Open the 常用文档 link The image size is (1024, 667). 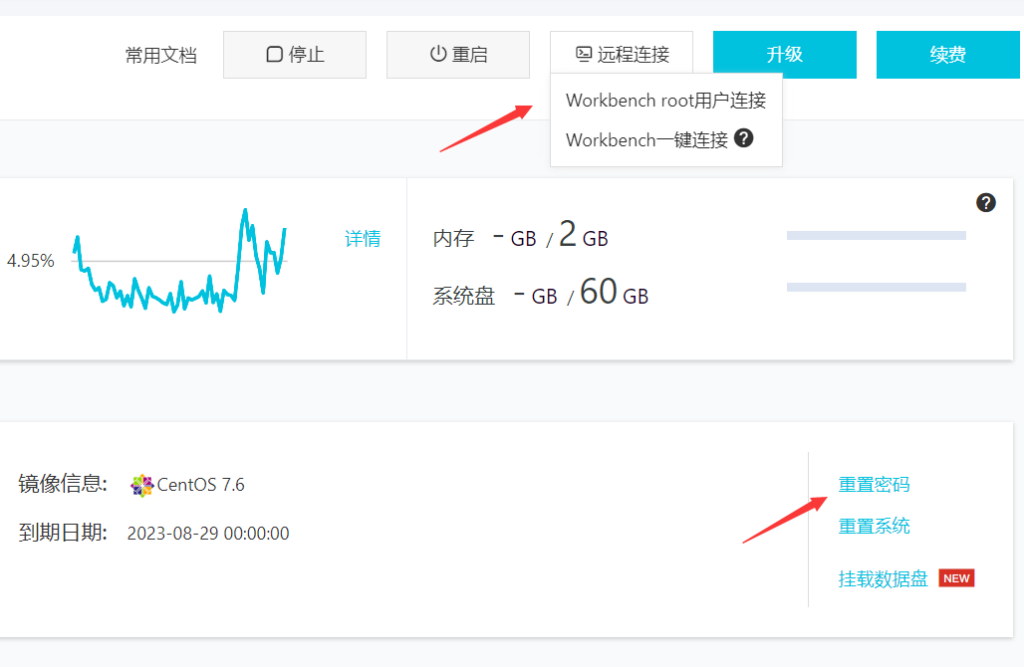(x=161, y=55)
